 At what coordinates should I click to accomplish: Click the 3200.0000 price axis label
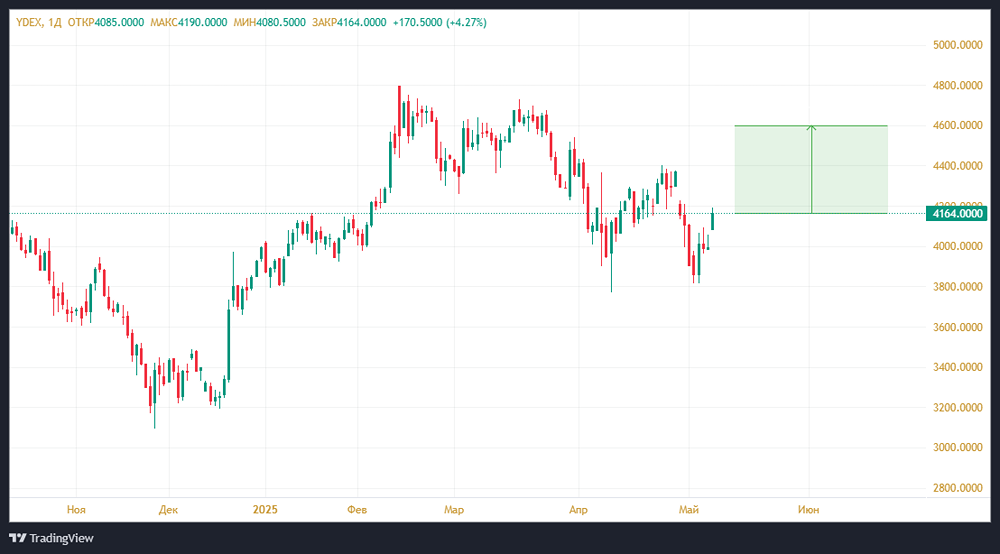[957, 408]
